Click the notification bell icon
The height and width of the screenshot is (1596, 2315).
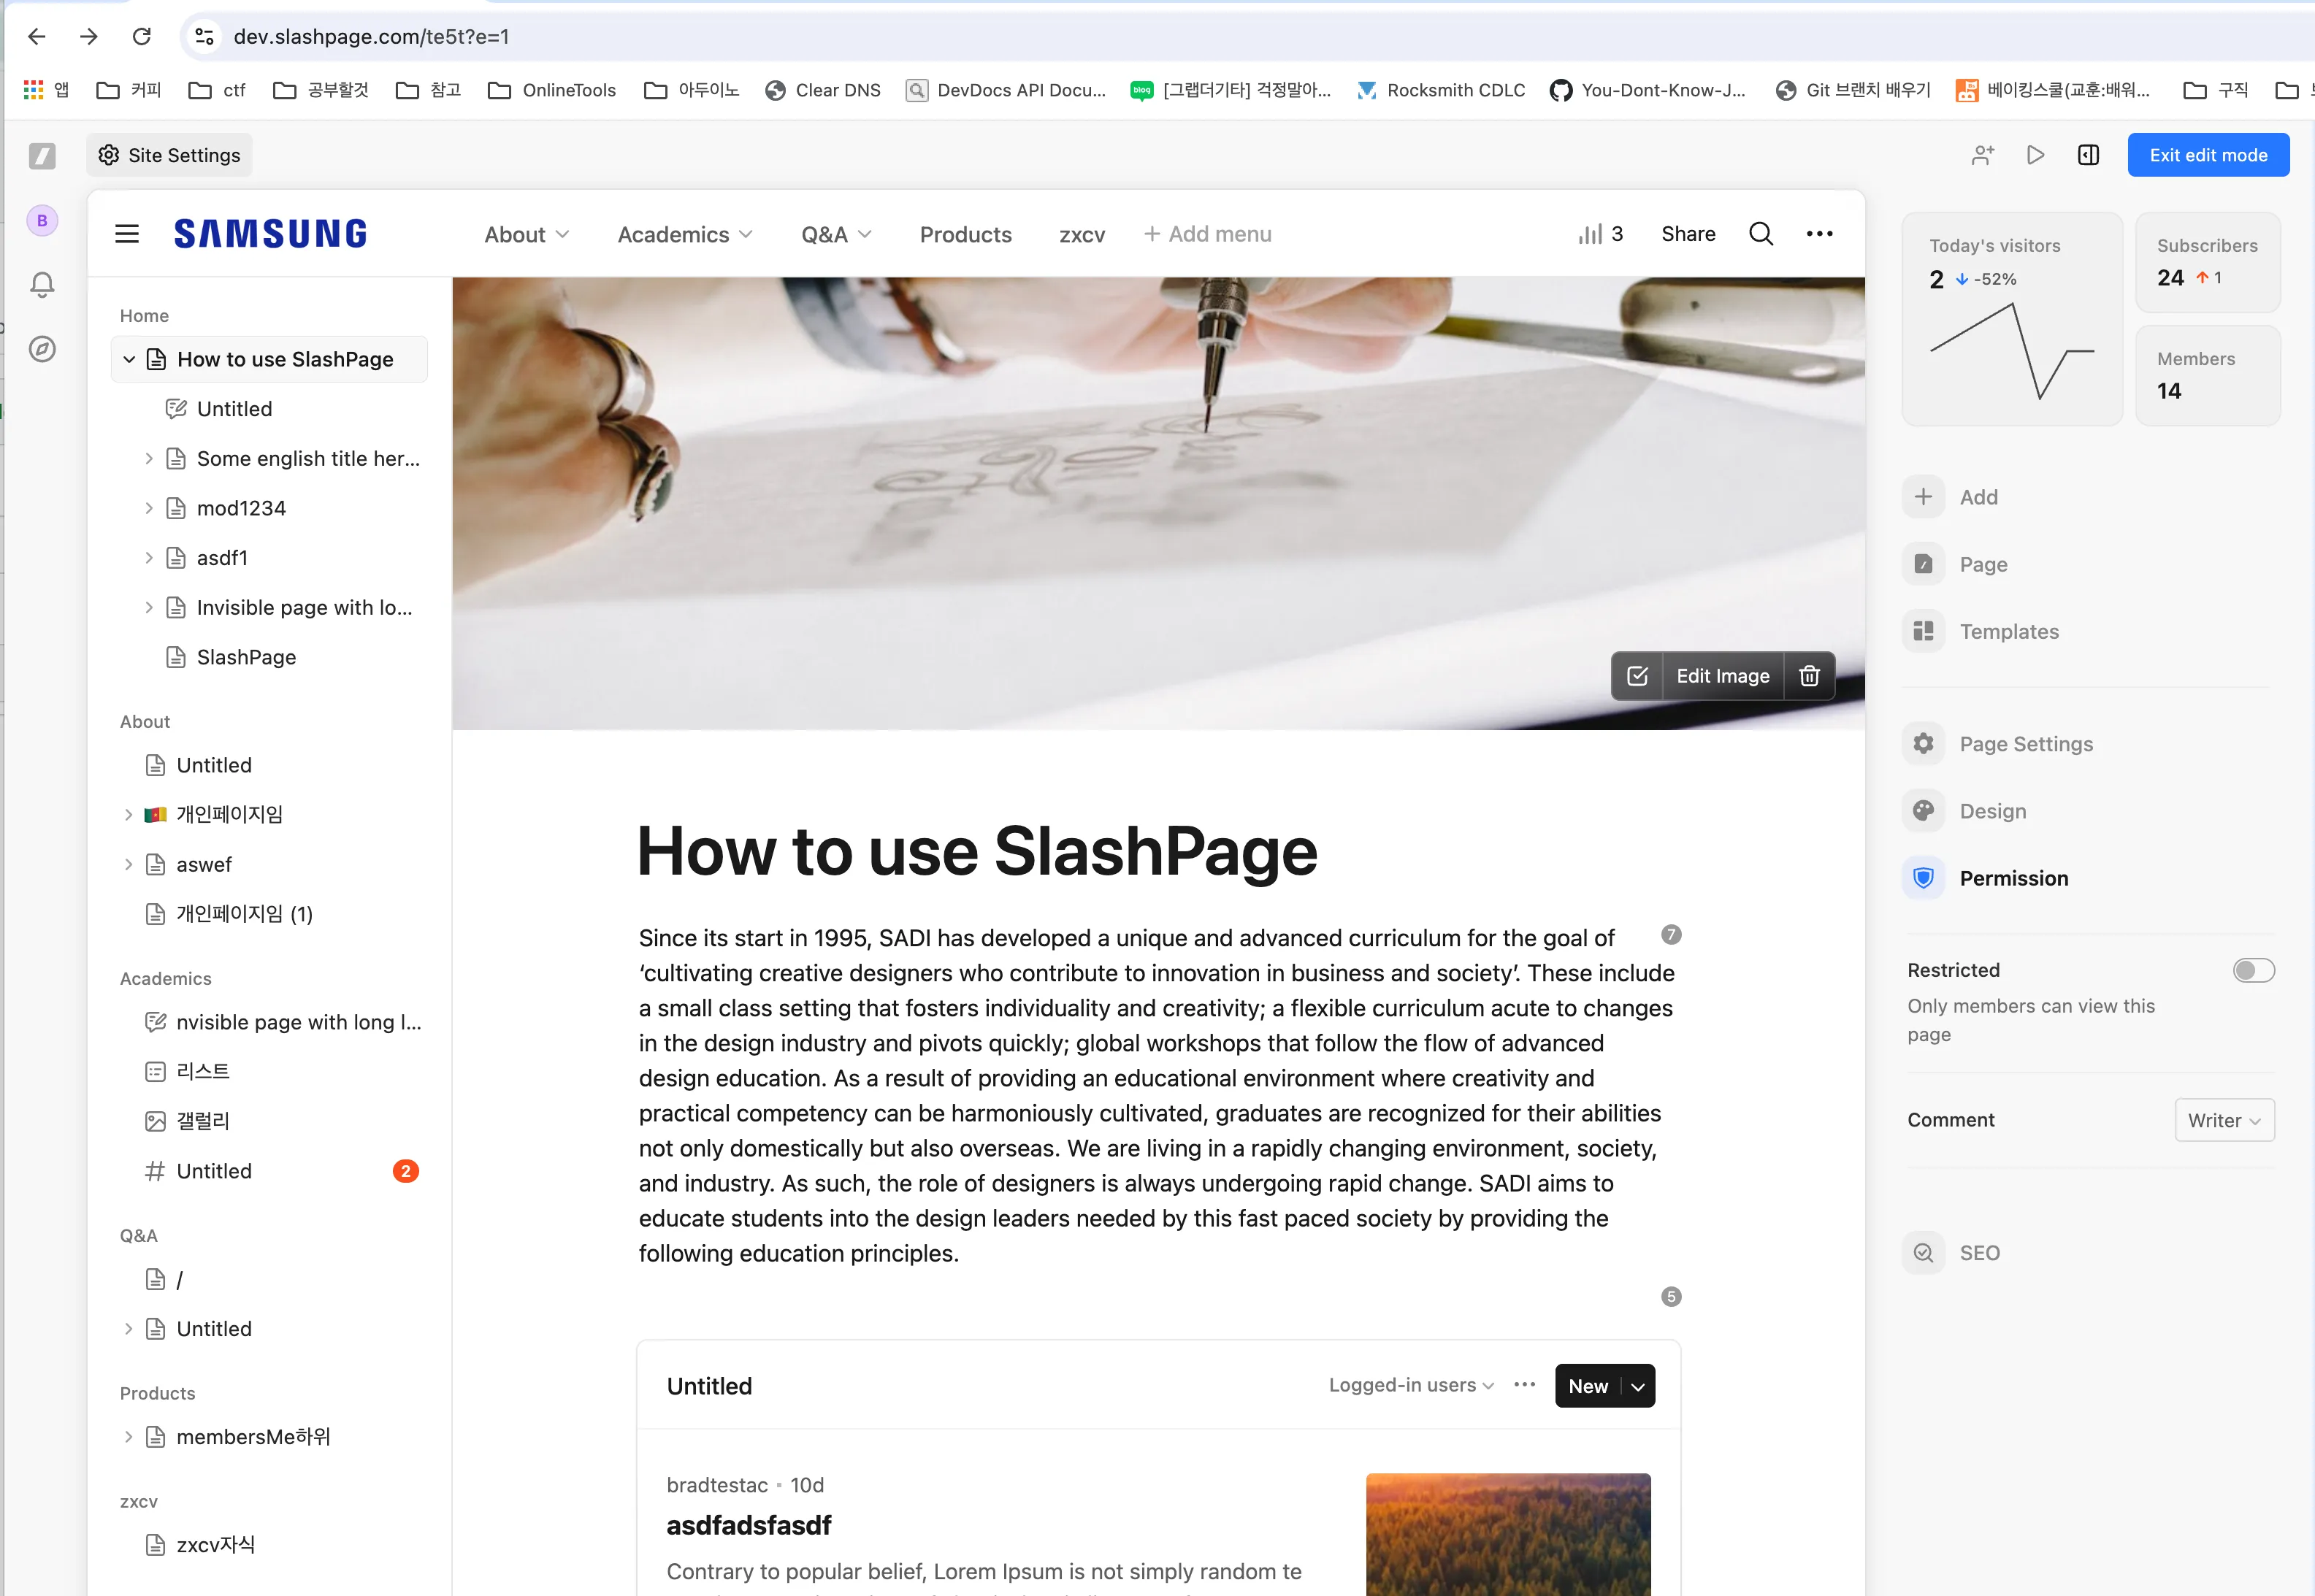pos(42,285)
